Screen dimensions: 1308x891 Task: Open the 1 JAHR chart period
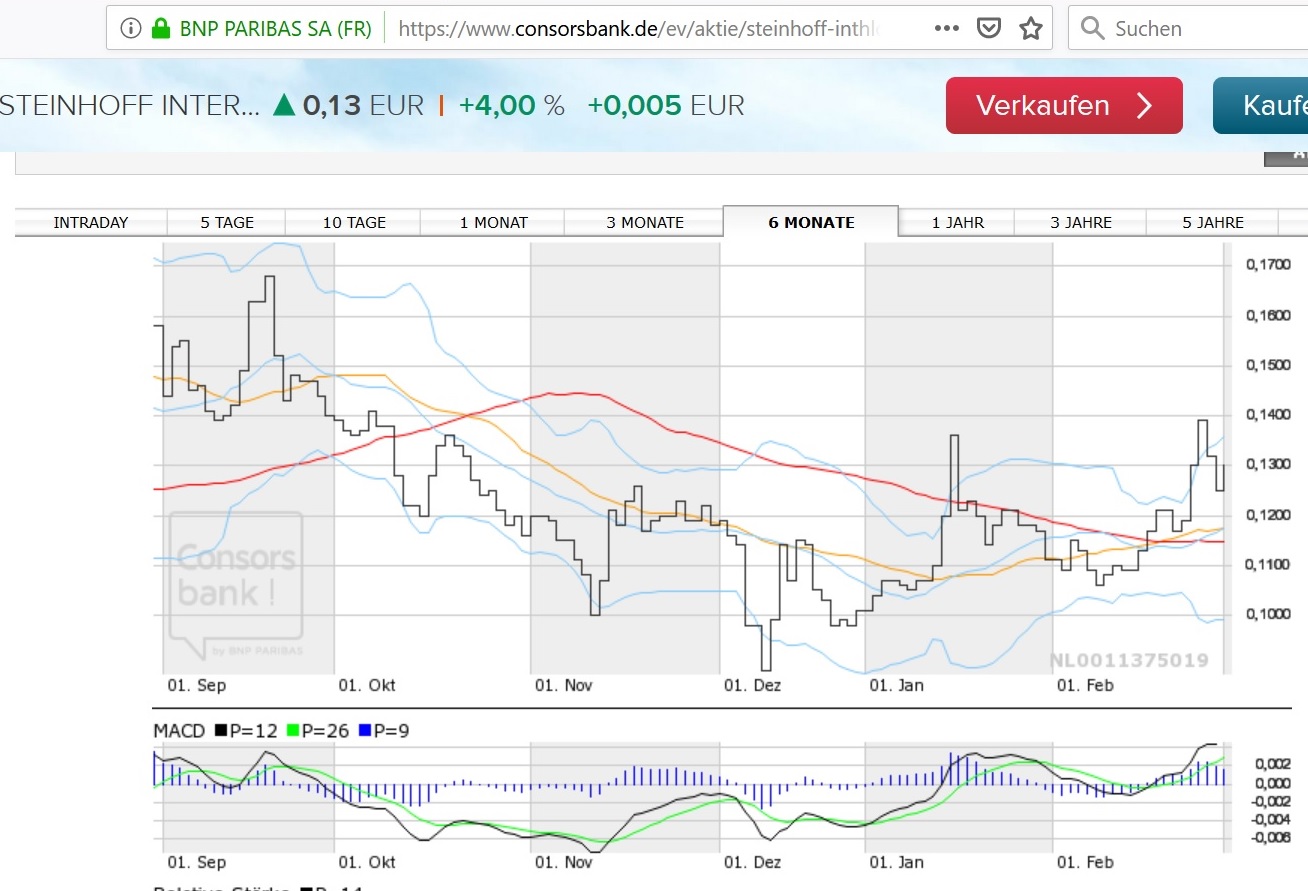tap(956, 222)
